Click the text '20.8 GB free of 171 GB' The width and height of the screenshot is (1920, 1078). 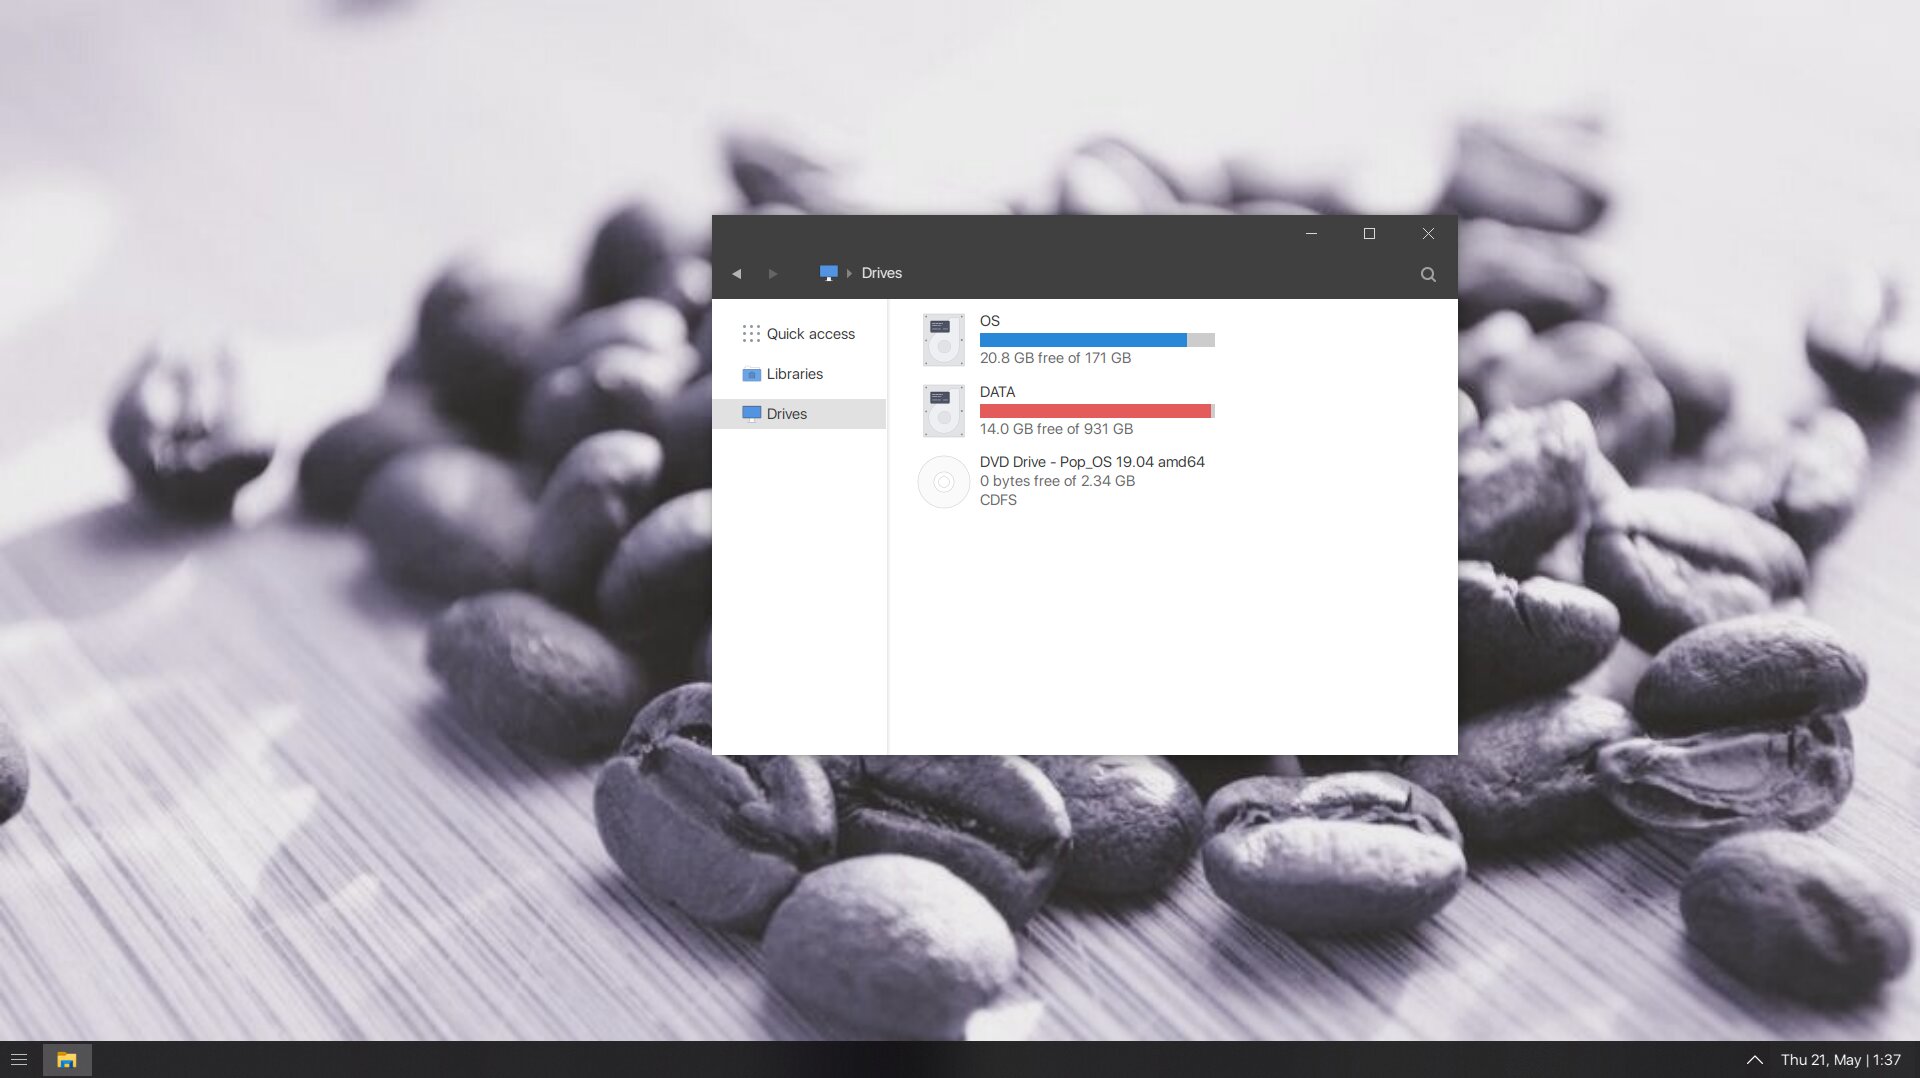coord(1055,358)
